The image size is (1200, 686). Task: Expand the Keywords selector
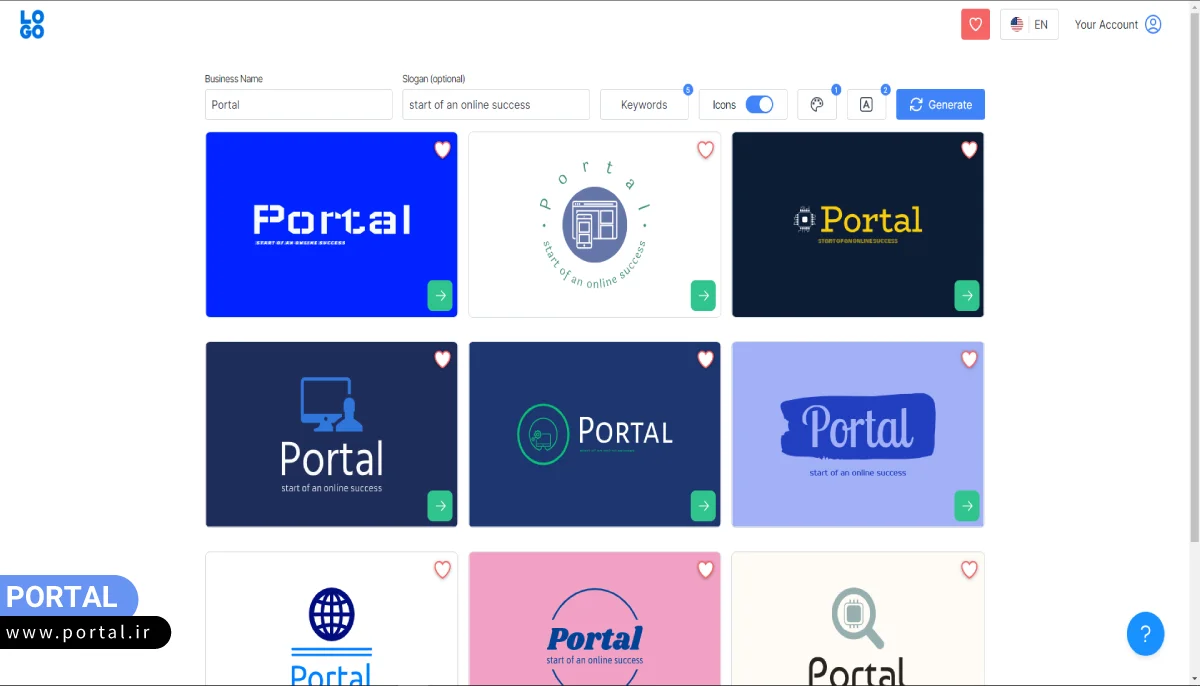[644, 105]
